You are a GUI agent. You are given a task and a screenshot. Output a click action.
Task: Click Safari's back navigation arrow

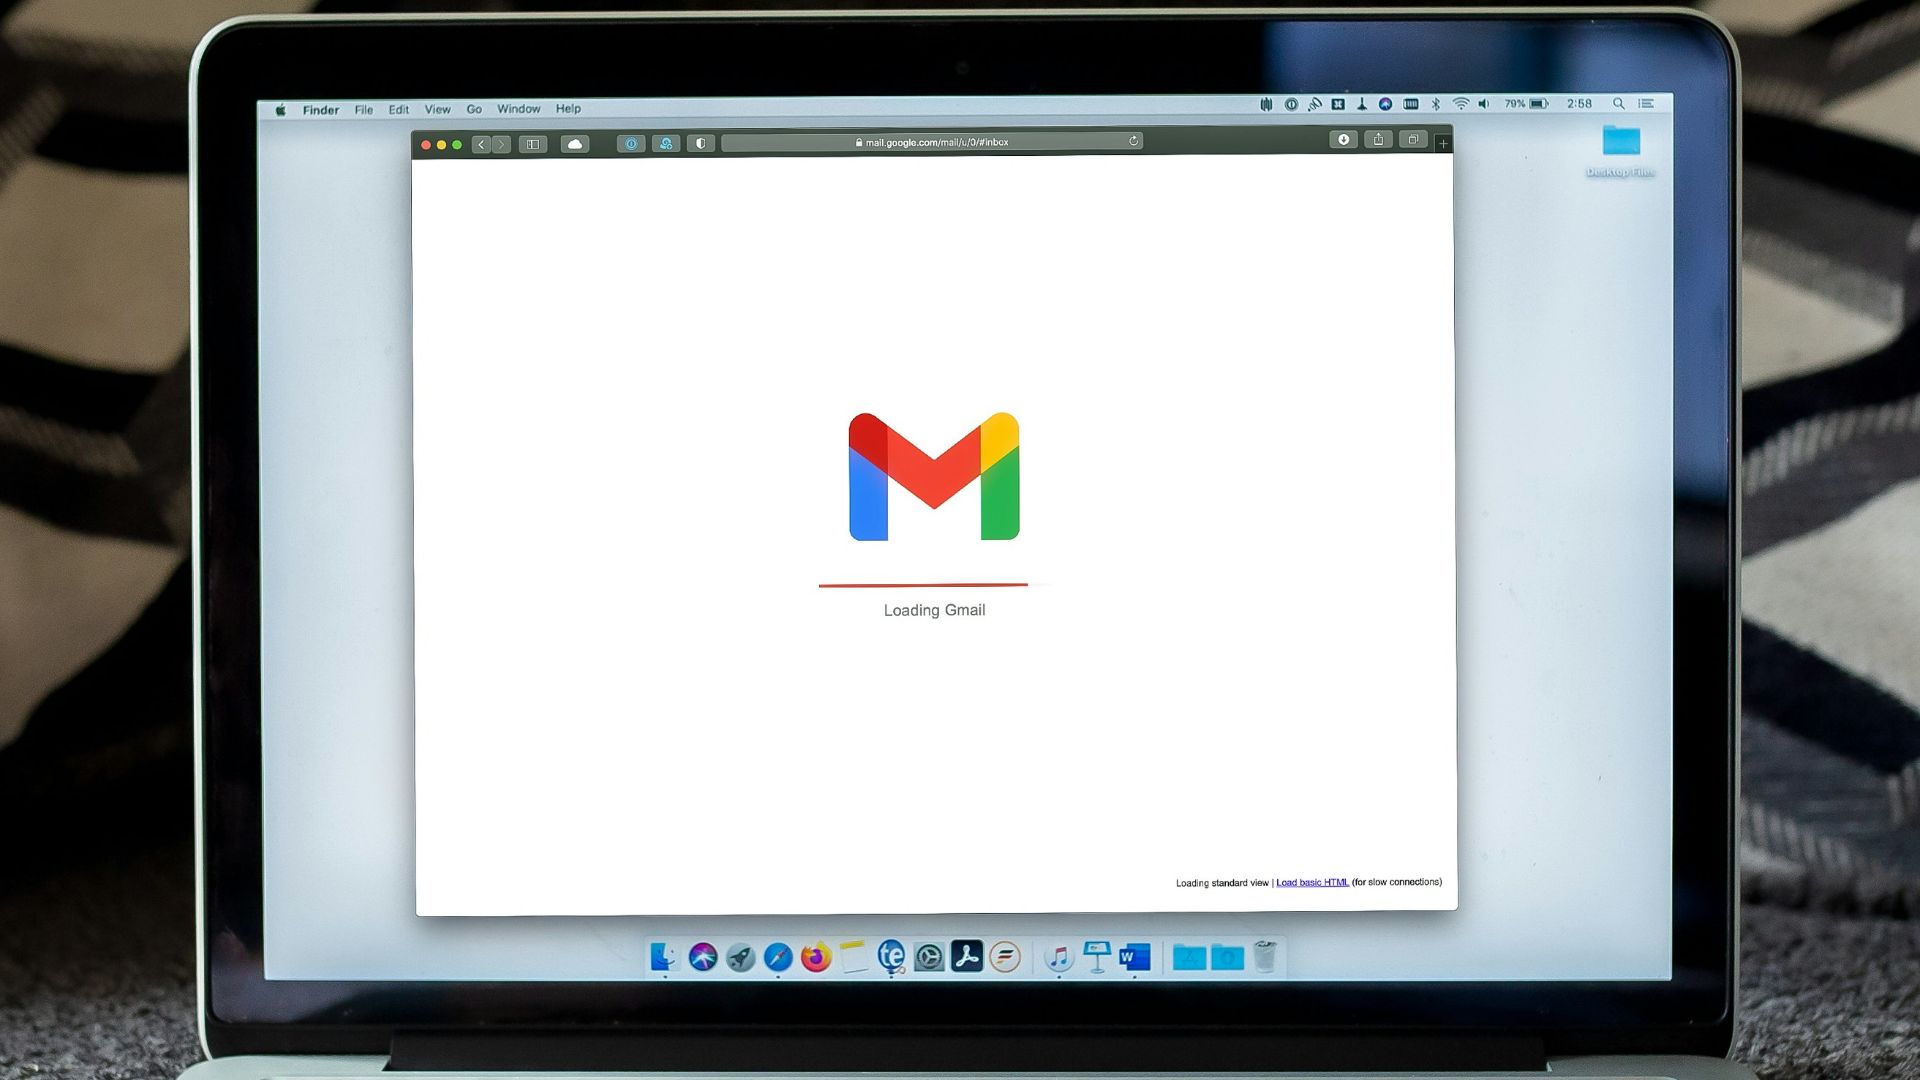coord(481,144)
